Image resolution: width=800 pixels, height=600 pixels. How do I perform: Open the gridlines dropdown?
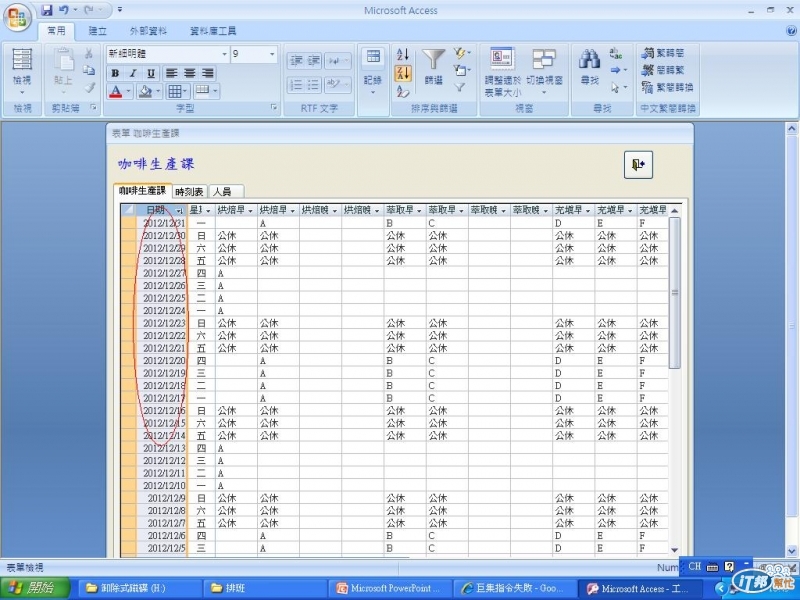click(x=178, y=92)
